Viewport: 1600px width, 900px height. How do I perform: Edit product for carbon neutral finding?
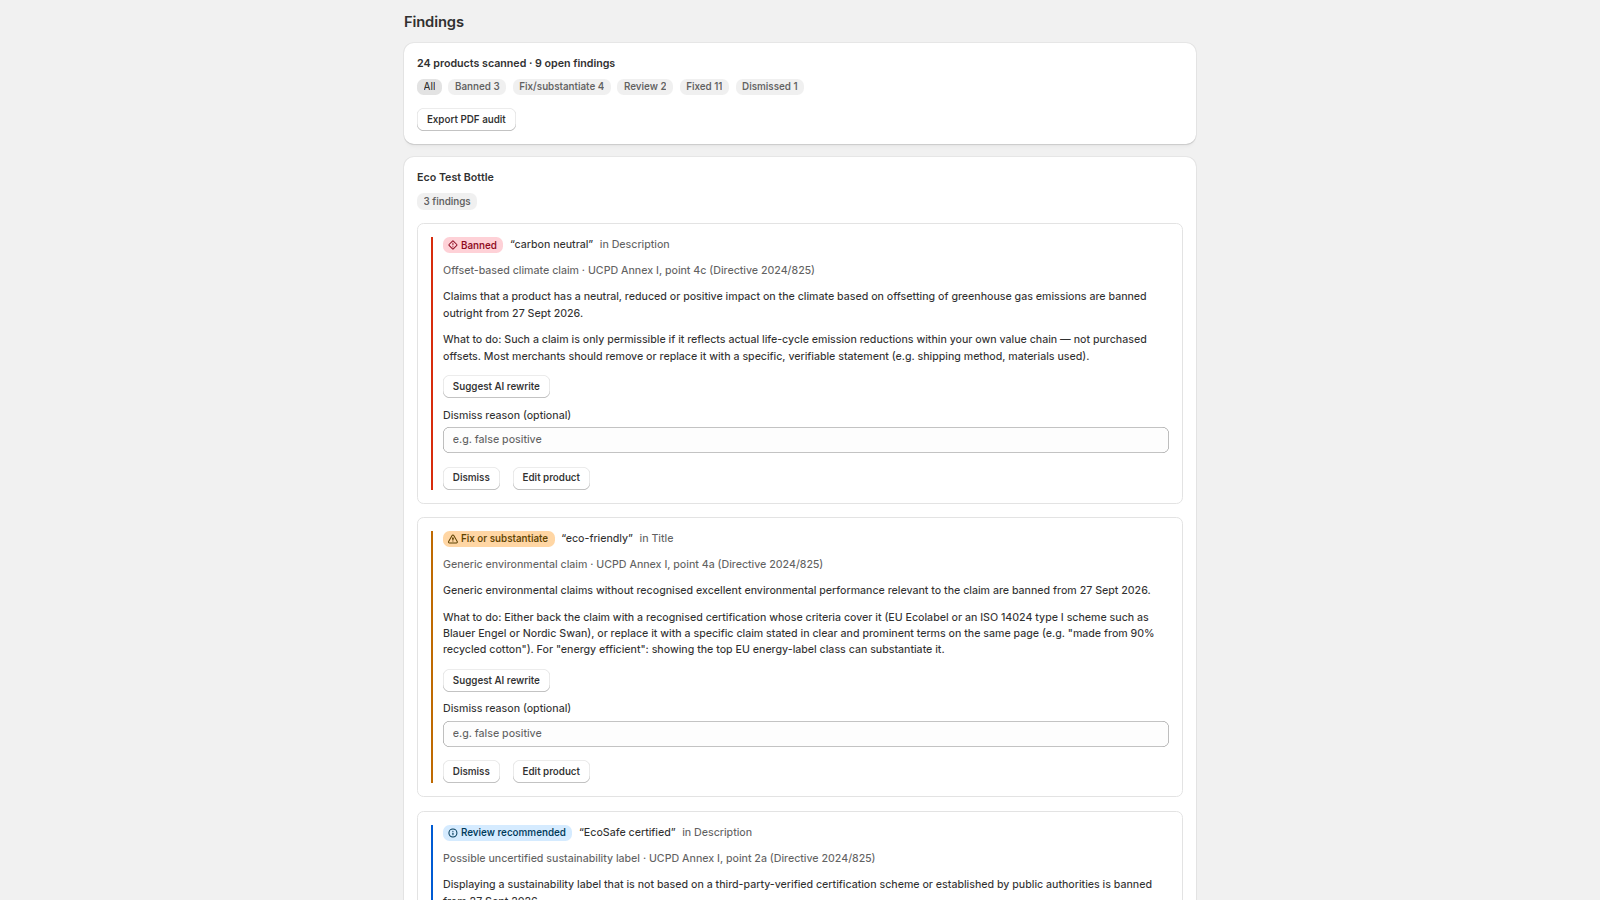click(x=551, y=478)
